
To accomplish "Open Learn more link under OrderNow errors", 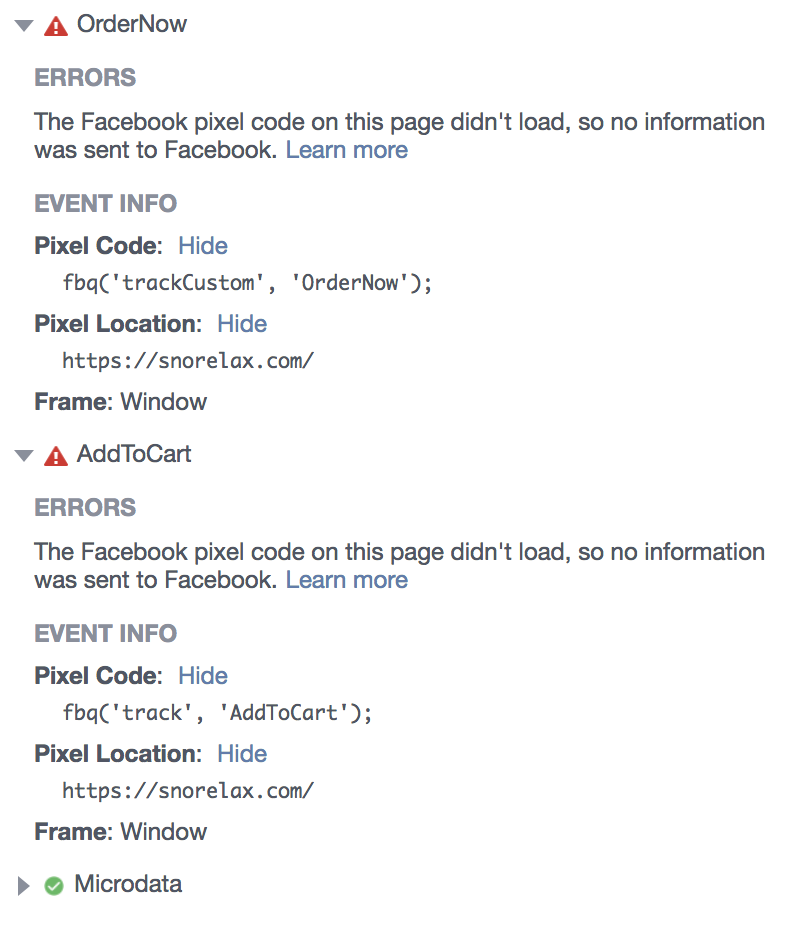I will coord(346,150).
